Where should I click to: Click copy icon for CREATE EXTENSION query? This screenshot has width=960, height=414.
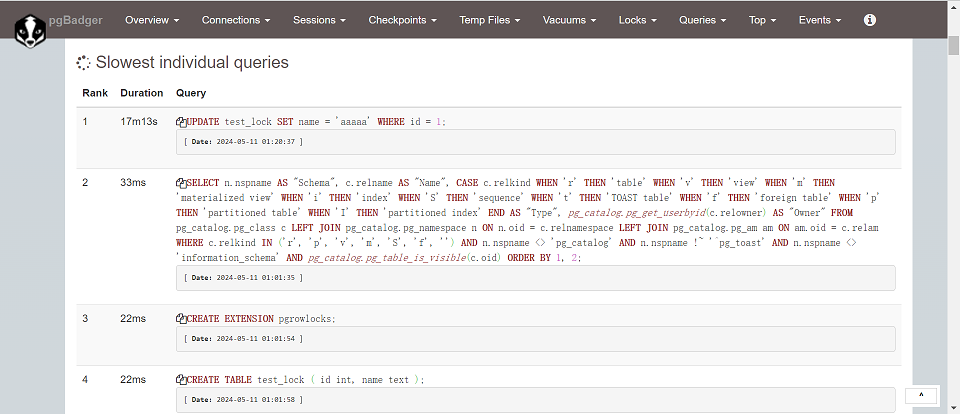181,319
